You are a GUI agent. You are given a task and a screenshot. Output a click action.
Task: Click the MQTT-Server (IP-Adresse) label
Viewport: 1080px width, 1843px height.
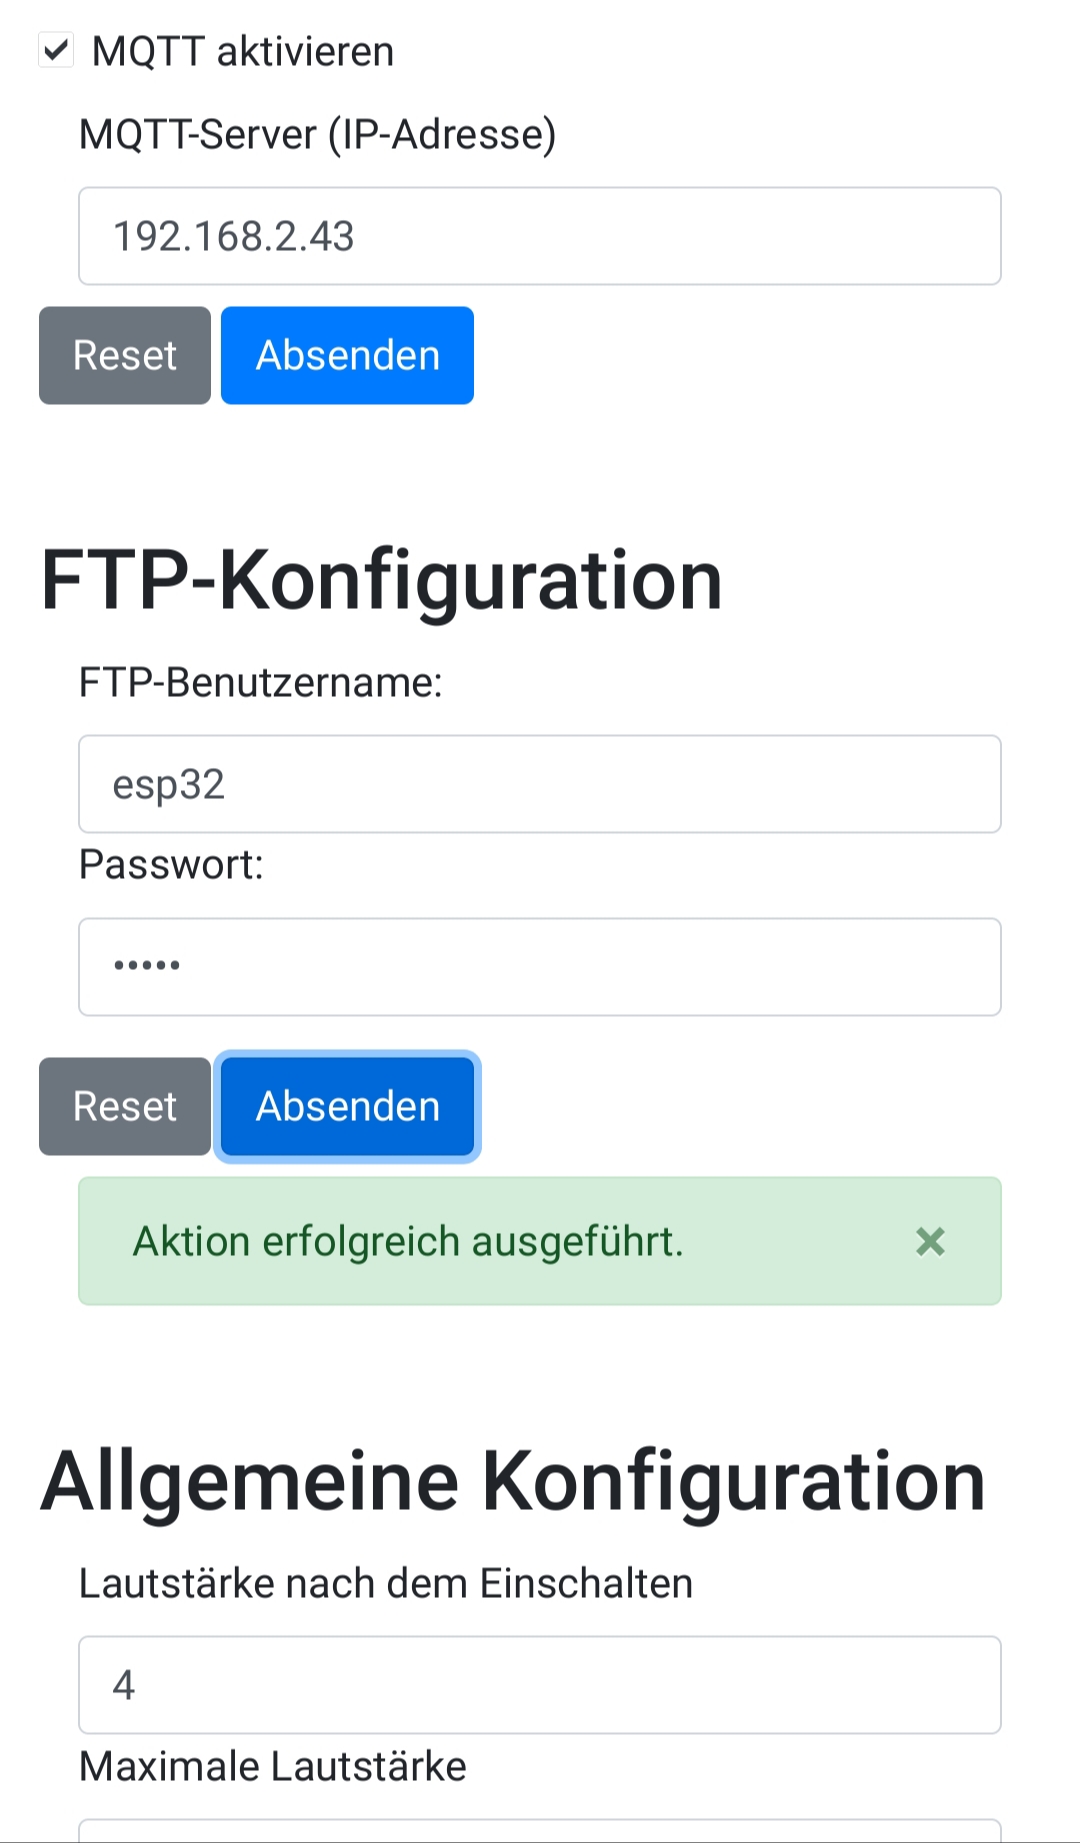pos(318,134)
